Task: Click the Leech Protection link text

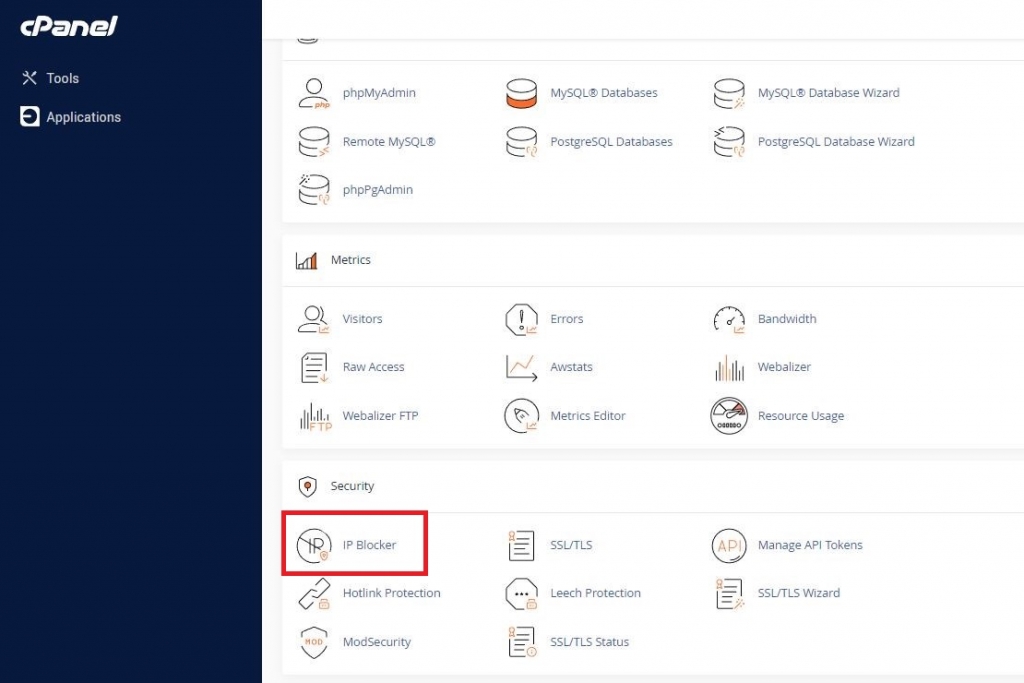Action: [595, 593]
